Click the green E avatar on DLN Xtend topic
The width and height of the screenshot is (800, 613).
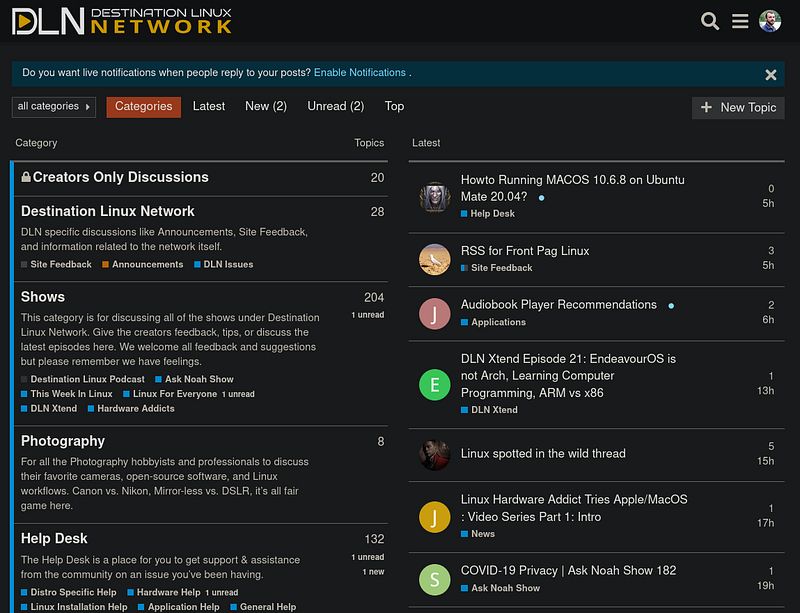pyautogui.click(x=435, y=385)
